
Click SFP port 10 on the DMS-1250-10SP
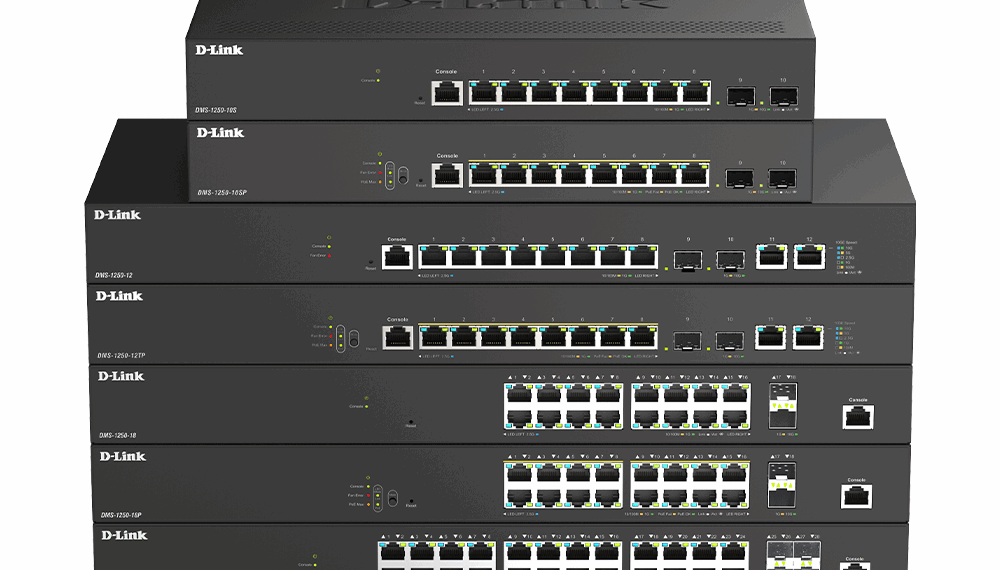782,179
